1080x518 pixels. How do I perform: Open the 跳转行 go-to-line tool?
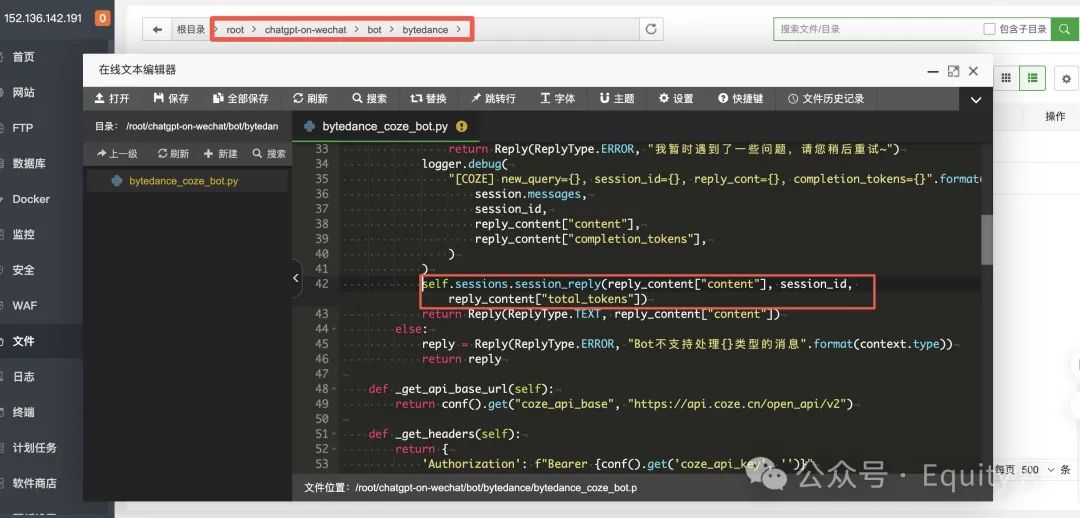click(x=493, y=99)
